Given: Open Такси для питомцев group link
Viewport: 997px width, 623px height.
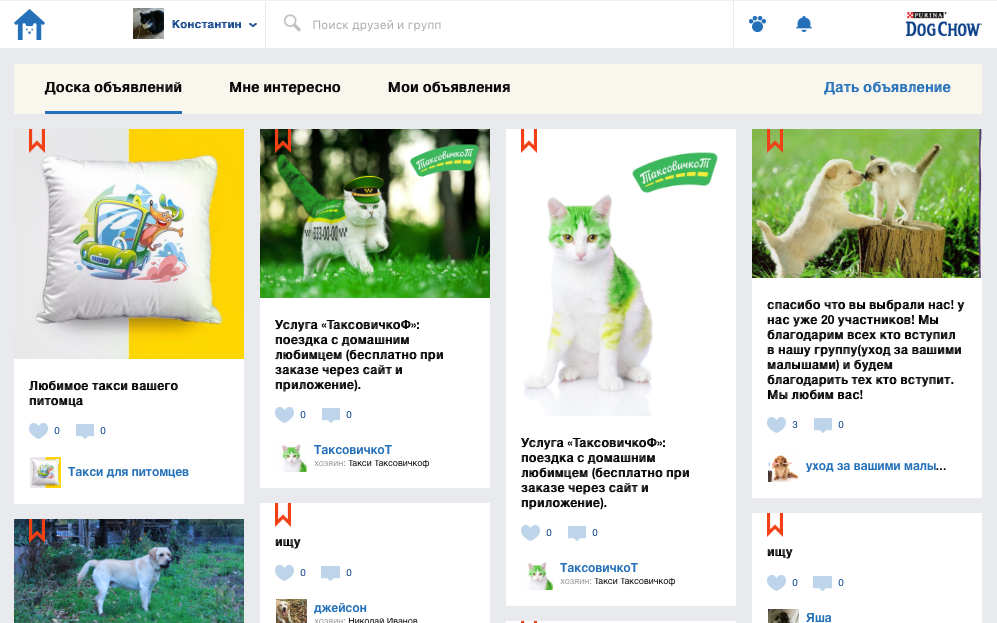Looking at the screenshot, I should pos(128,472).
